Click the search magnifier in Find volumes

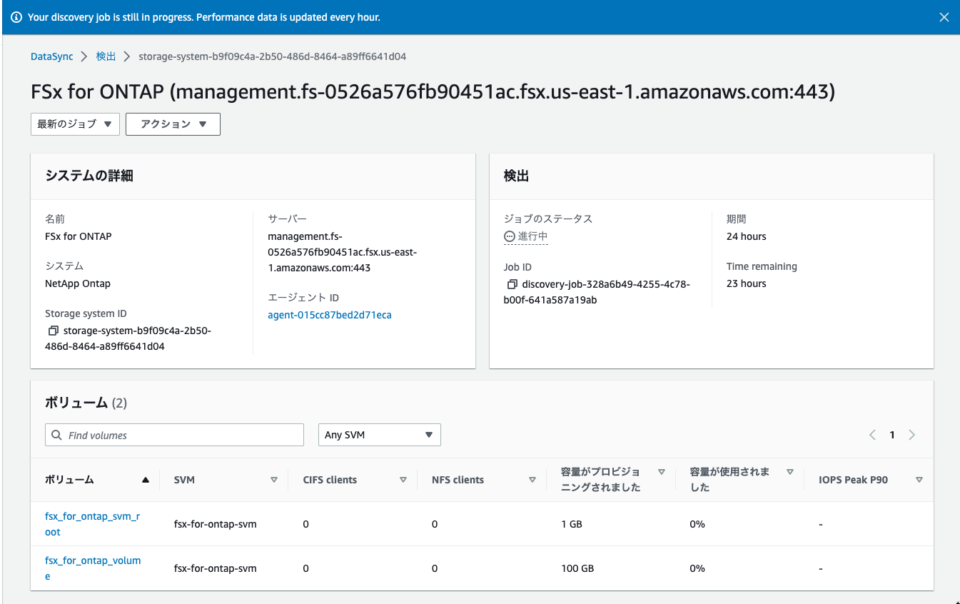point(55,434)
